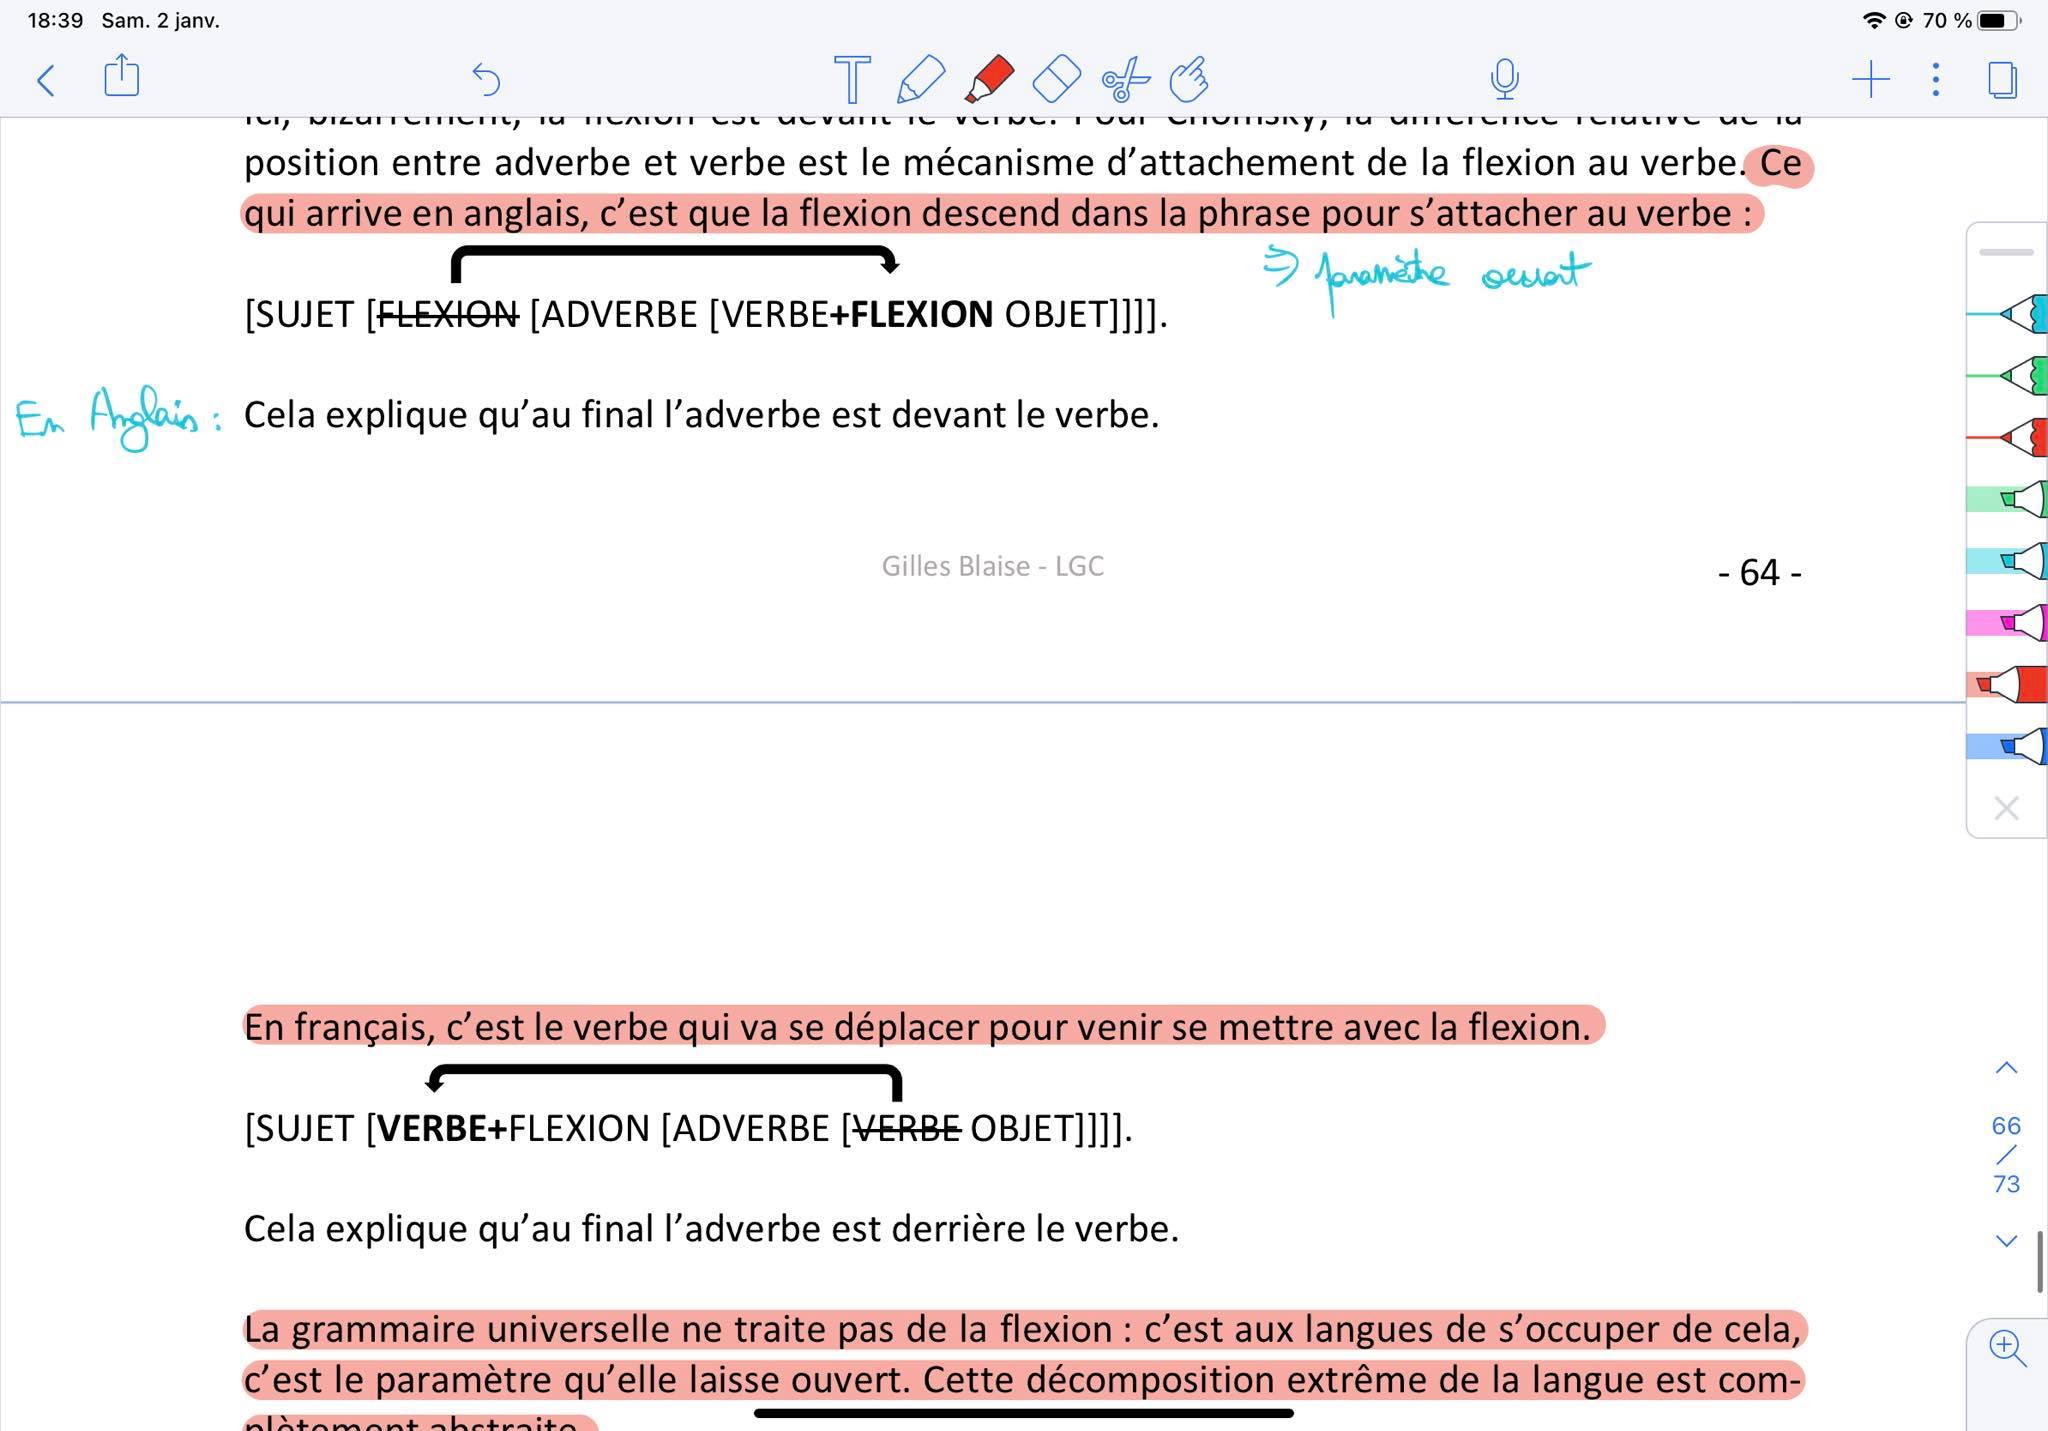Screen dimensions: 2048x1431
Task: Open the zoom magnifier tool
Action: pyautogui.click(x=2007, y=1348)
